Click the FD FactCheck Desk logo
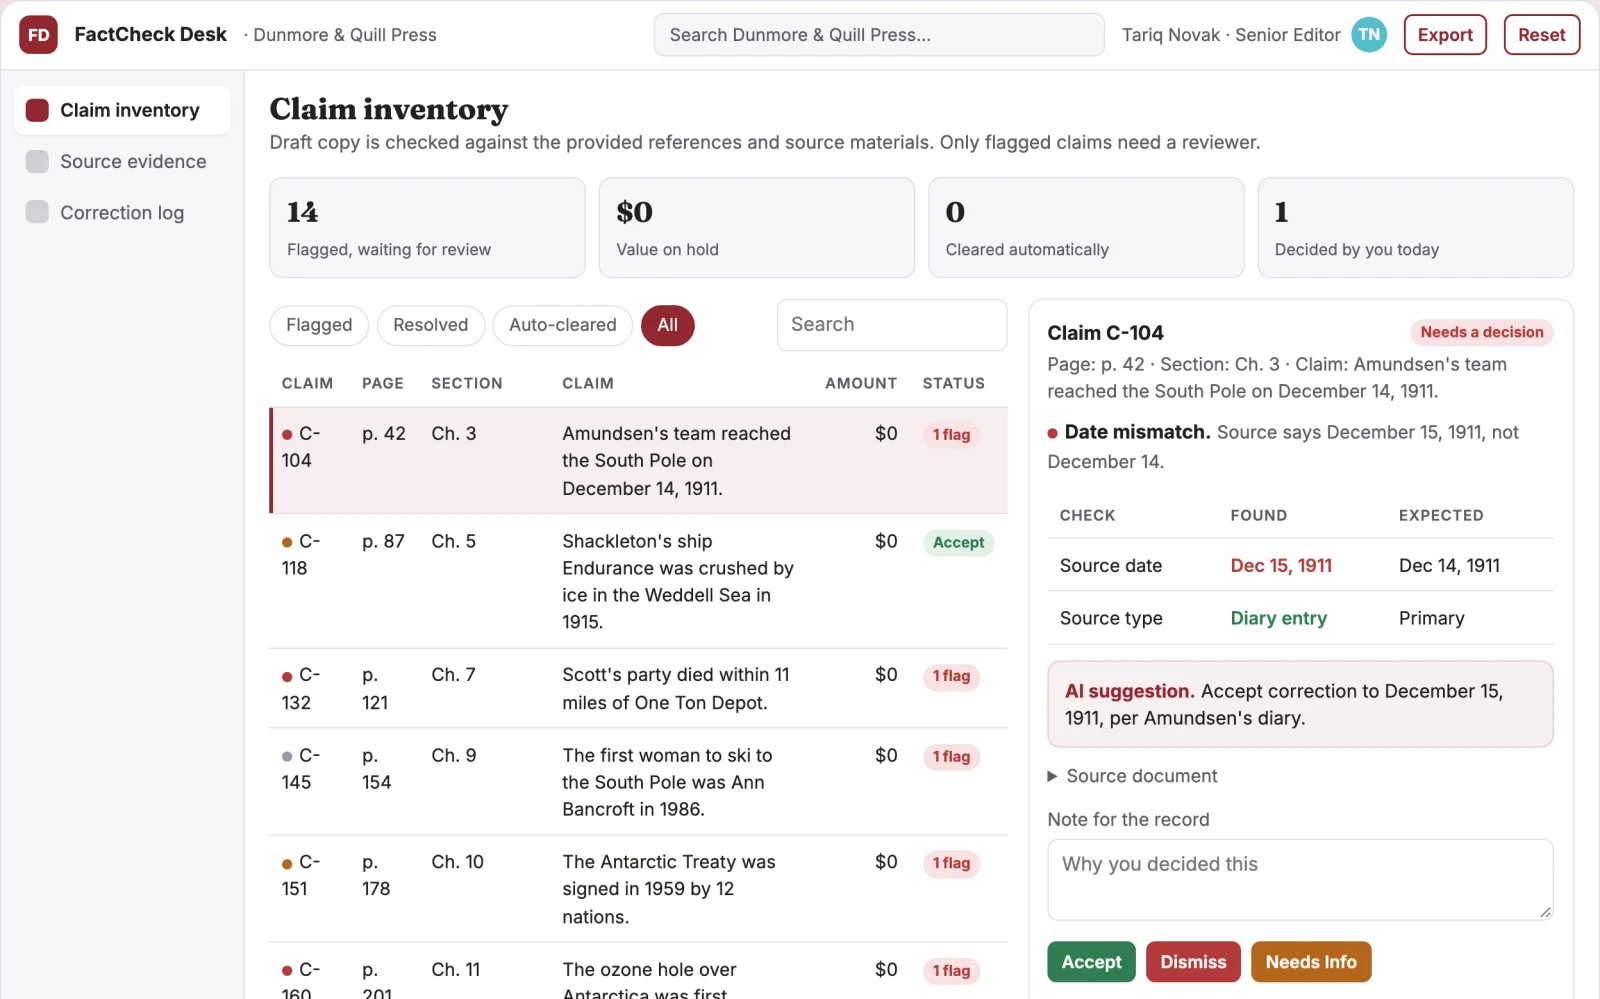Image resolution: width=1600 pixels, height=999 pixels. coord(38,35)
